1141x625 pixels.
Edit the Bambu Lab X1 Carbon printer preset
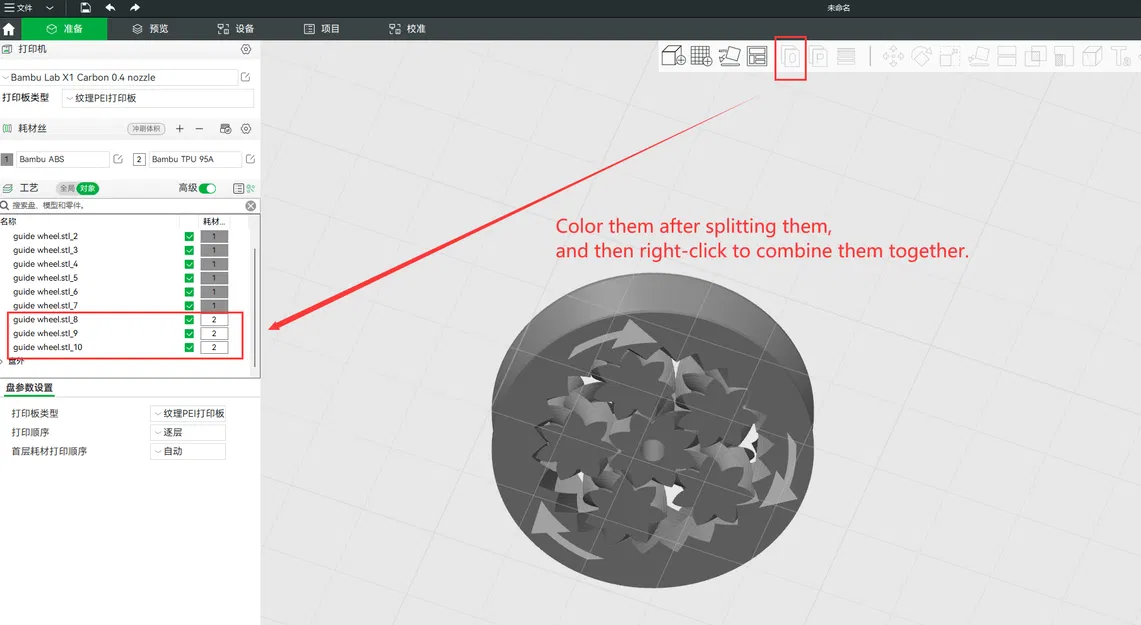point(246,77)
